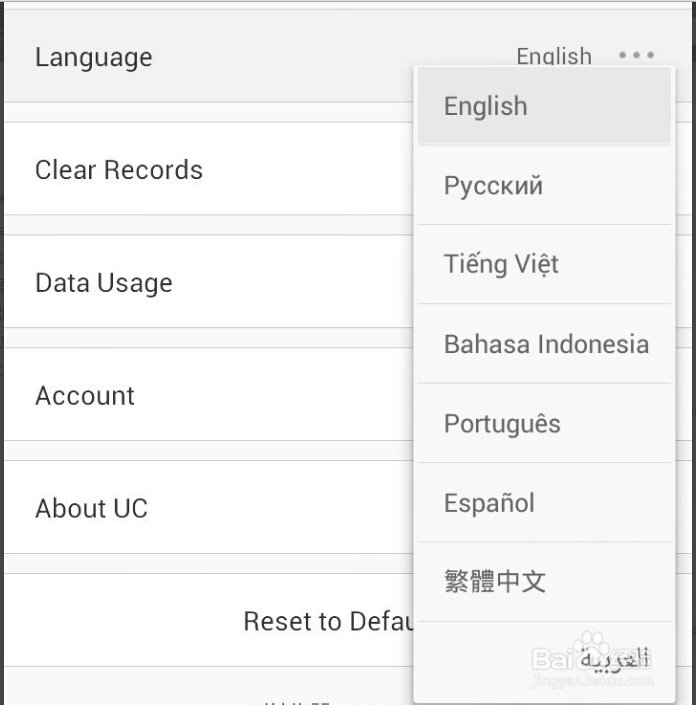This screenshot has height=705, width=696.
Task: Select 繁體中文 language option
Action: coord(544,582)
